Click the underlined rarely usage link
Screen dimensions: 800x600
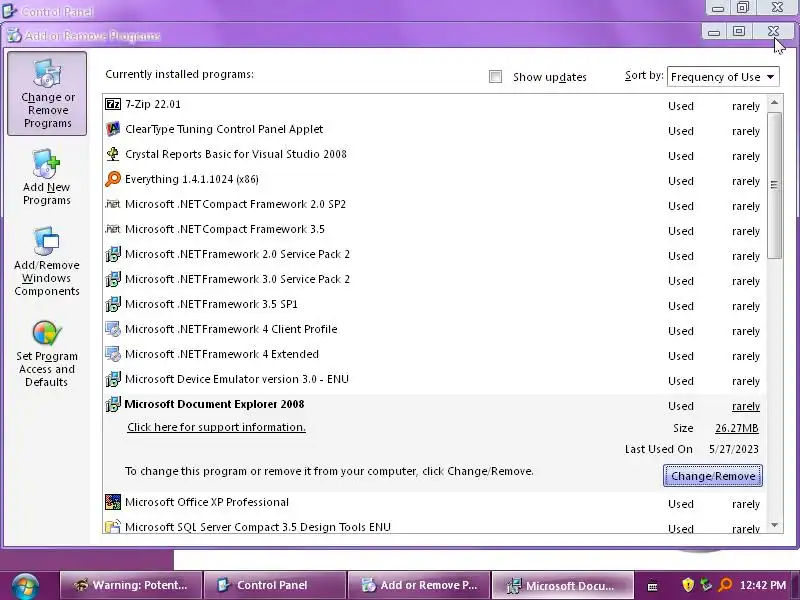[x=745, y=406]
